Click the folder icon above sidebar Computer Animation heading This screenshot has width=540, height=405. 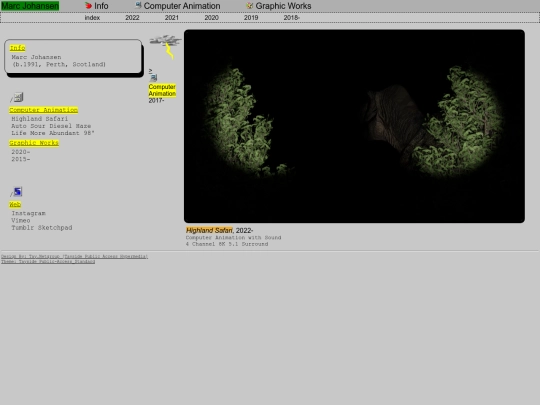[x=18, y=97]
